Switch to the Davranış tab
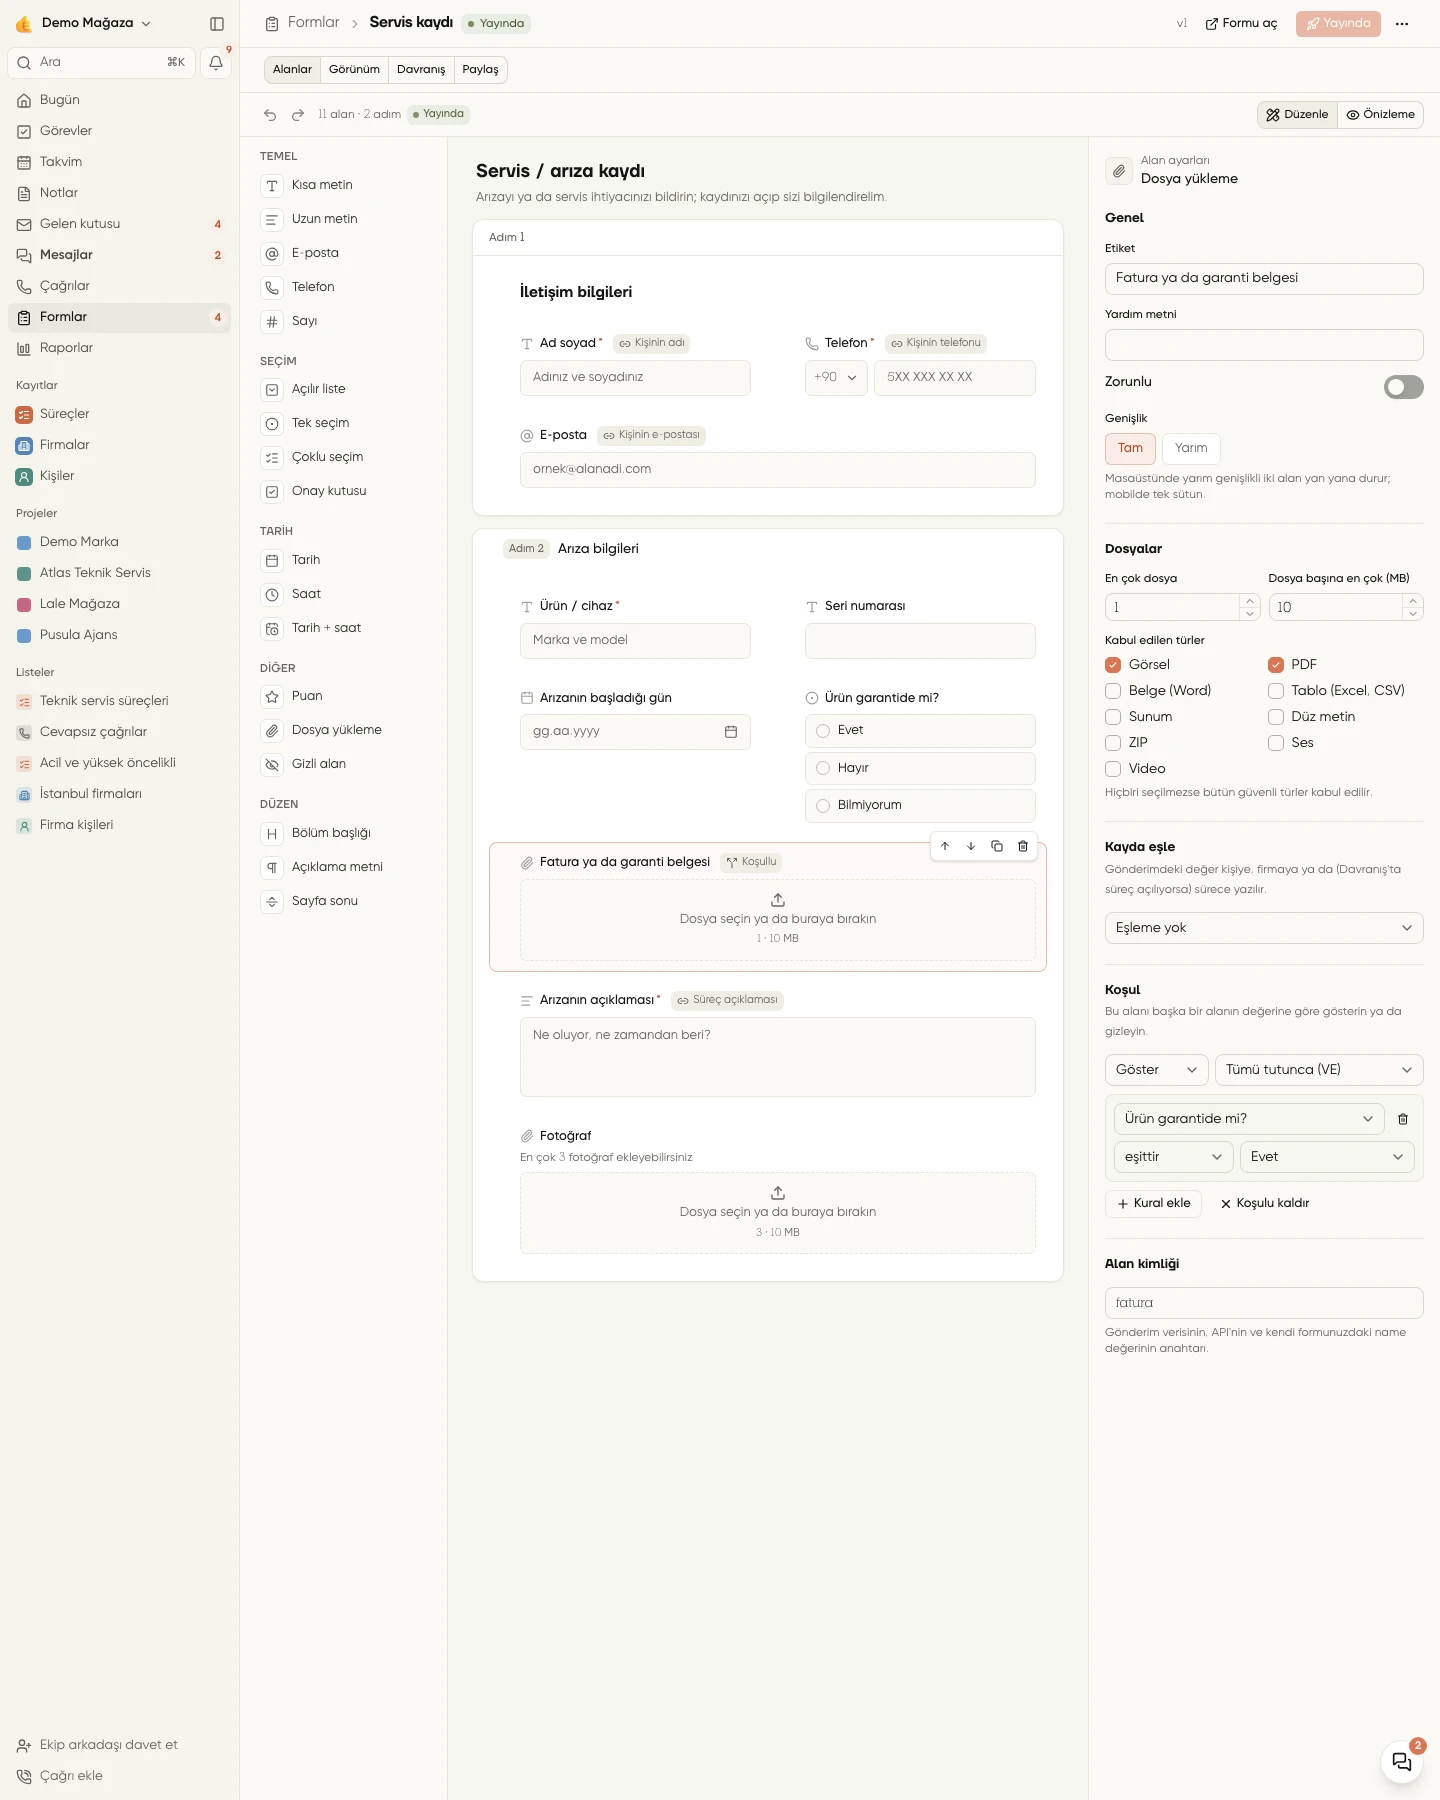Viewport: 1440px width, 1800px height. [421, 70]
